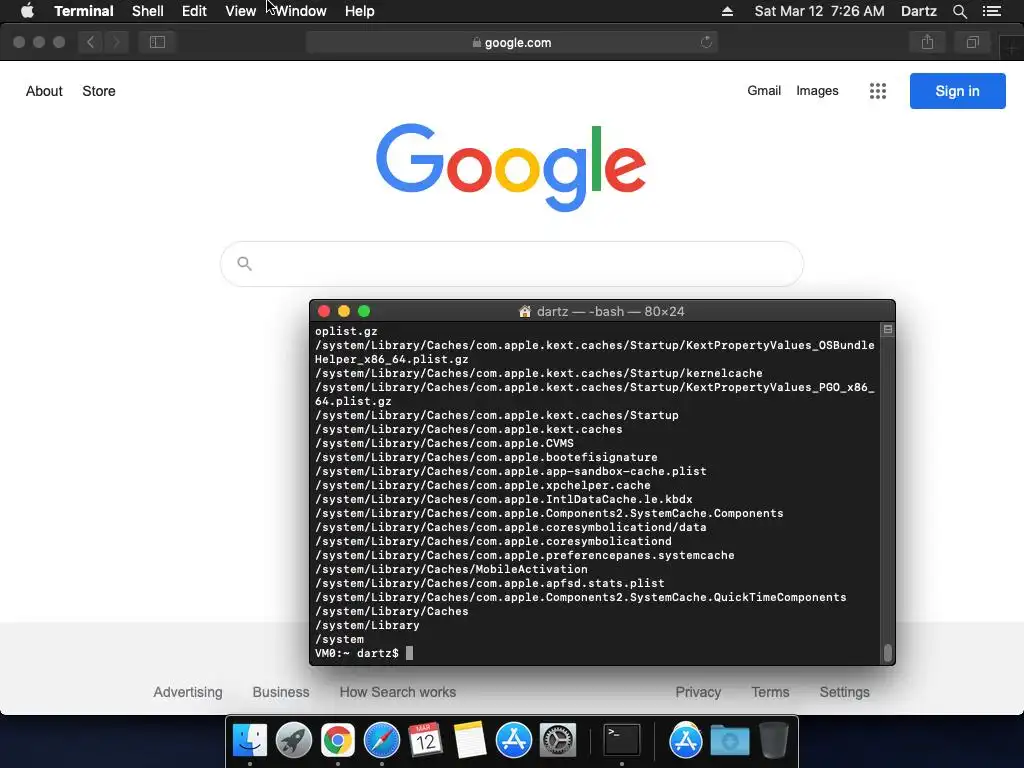This screenshot has width=1024, height=768.
Task: Open the Images link
Action: tap(817, 91)
